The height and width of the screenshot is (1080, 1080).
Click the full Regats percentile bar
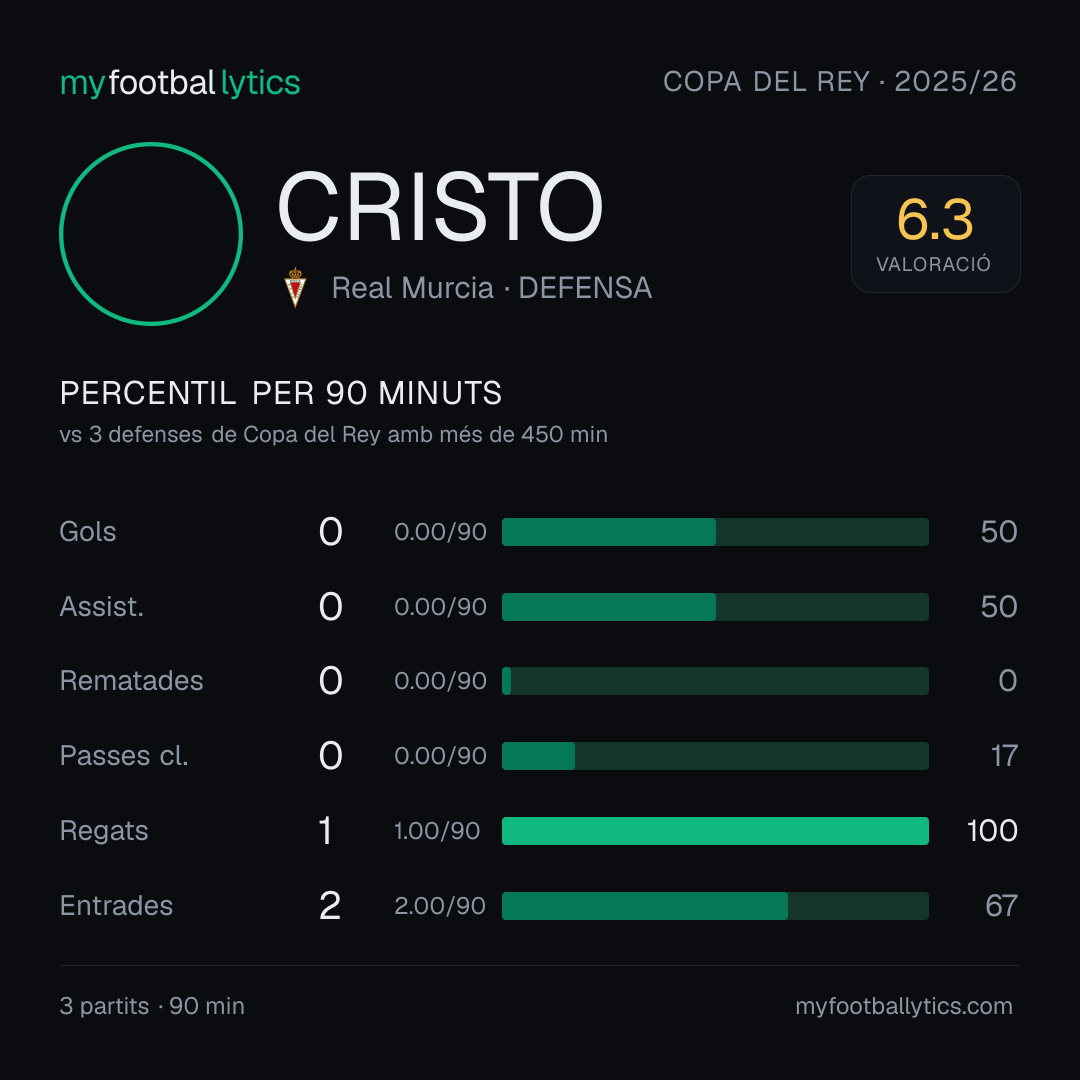click(715, 831)
